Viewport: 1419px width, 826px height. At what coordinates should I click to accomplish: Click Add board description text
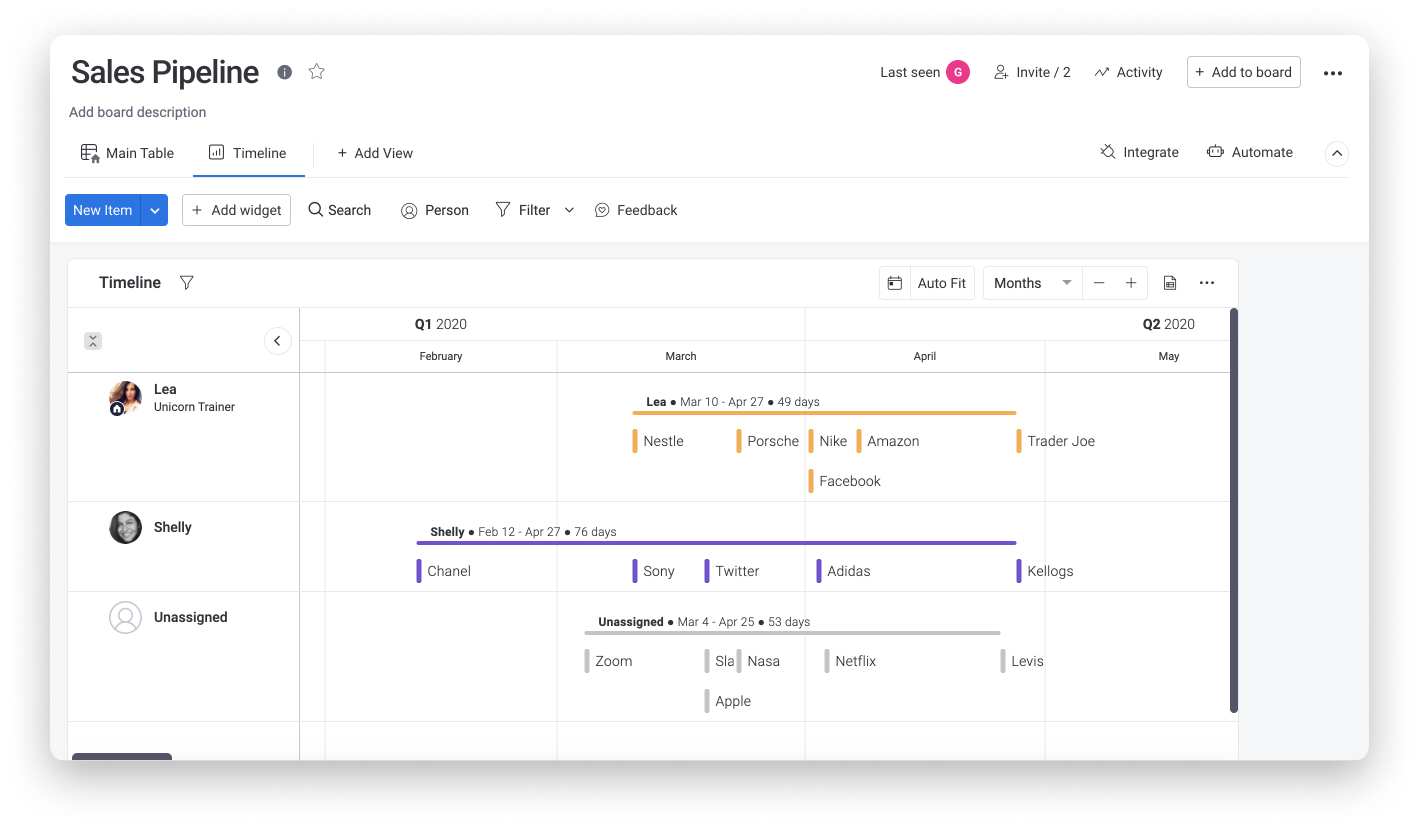tap(138, 112)
